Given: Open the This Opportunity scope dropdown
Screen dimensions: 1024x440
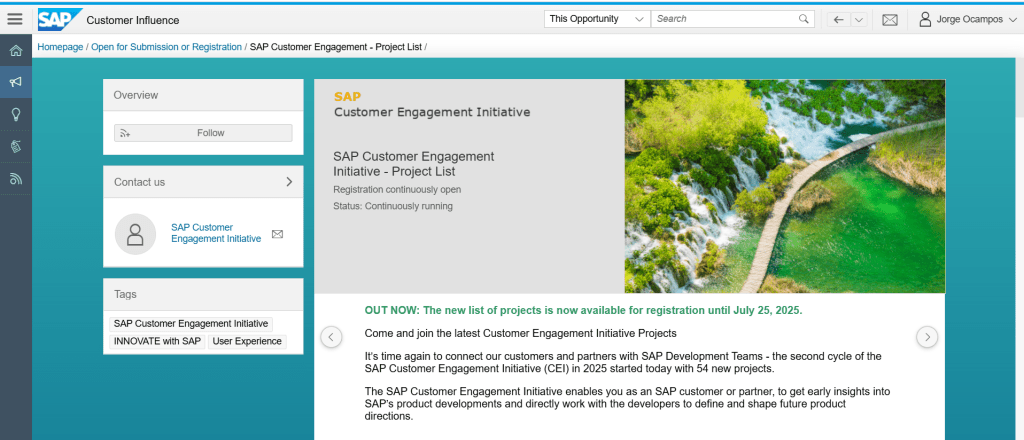Looking at the screenshot, I should 596,19.
